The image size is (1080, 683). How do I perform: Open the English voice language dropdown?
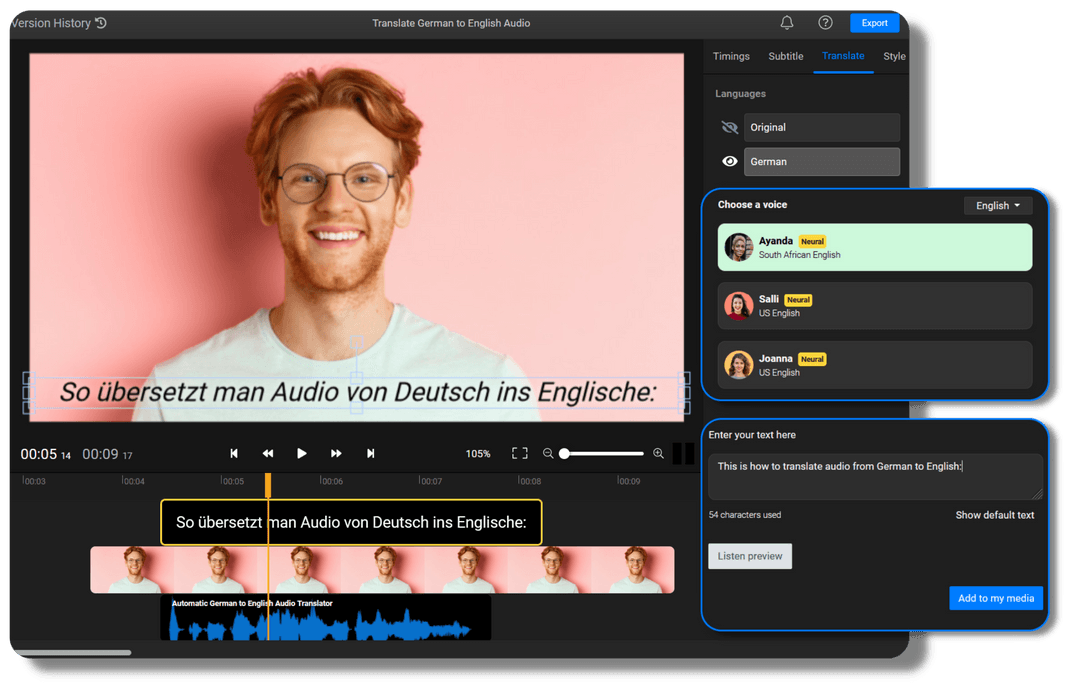click(x=998, y=206)
